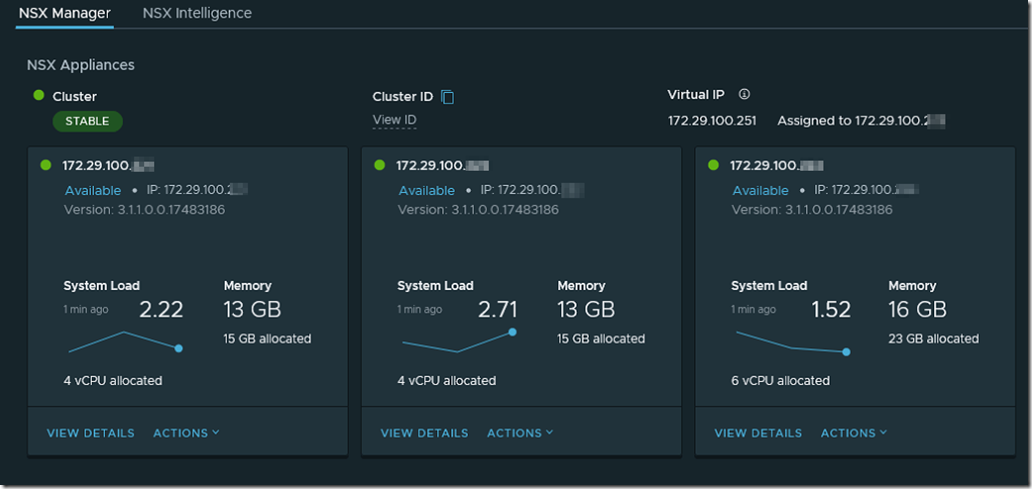Image resolution: width=1032 pixels, height=489 pixels.
Task: Click Available status on the 1.52 load appliance
Action: click(760, 190)
